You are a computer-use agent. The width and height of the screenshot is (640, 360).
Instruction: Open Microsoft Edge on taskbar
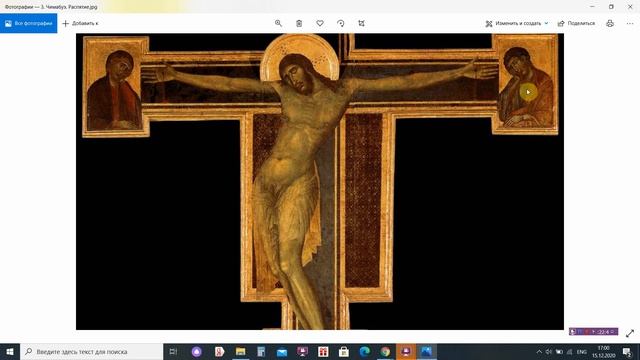click(x=365, y=351)
